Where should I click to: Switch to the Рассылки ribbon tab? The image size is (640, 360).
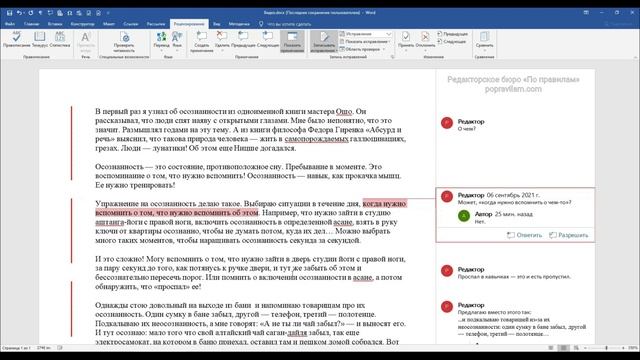156,24
